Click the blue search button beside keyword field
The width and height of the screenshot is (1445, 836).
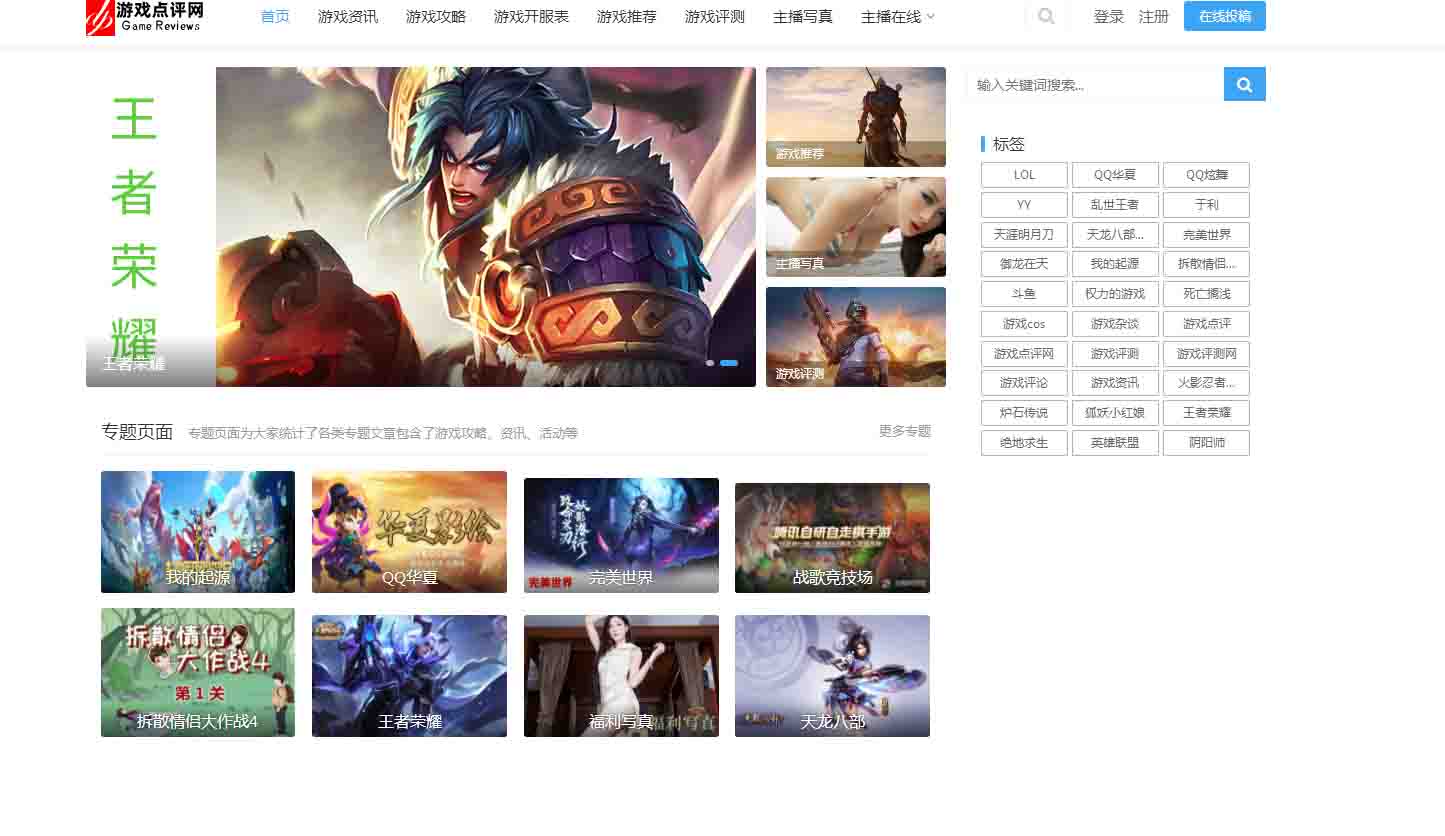1245,84
